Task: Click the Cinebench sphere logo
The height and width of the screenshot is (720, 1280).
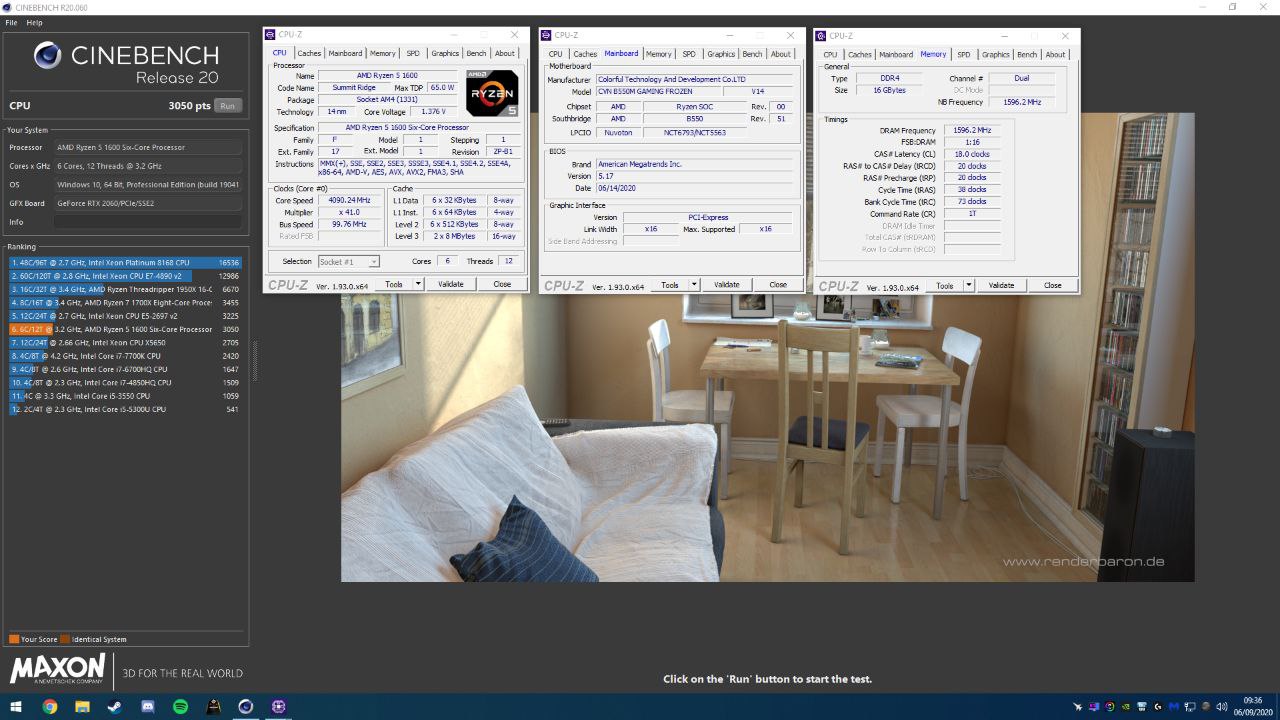Action: click(47, 56)
